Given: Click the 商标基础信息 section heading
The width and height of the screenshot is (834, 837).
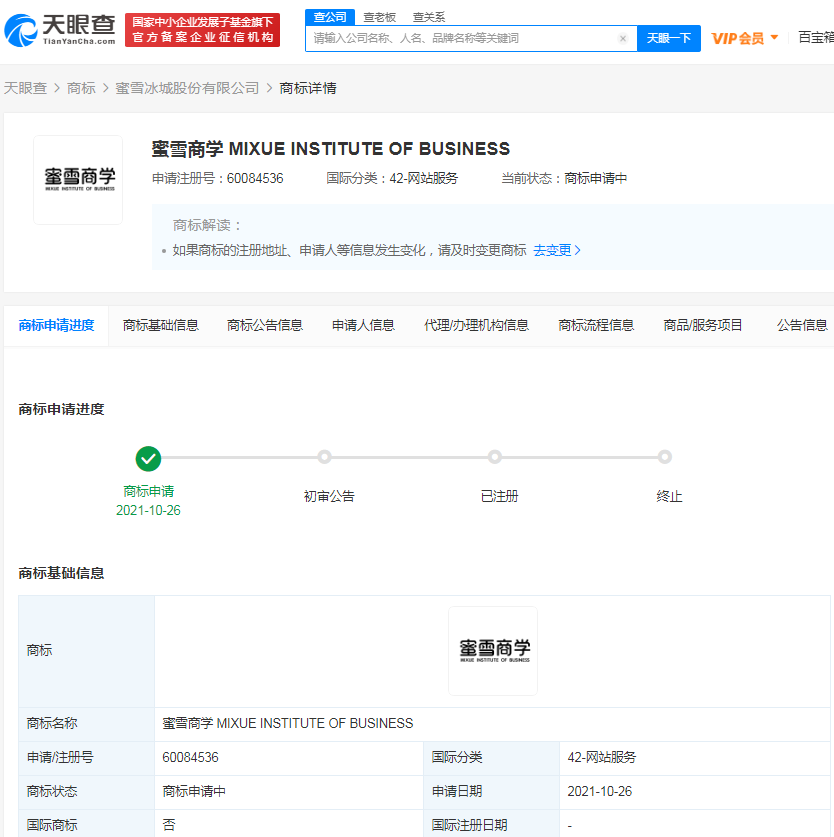Looking at the screenshot, I should tap(61, 573).
